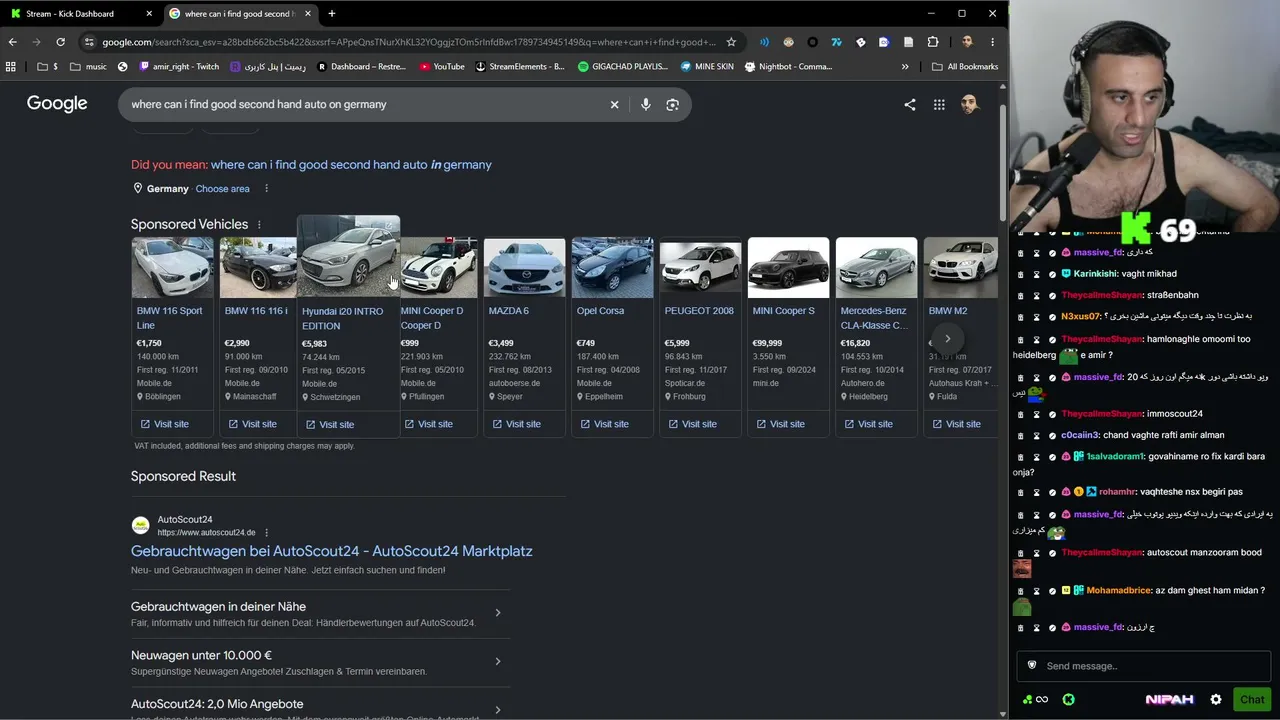Screen dimensions: 1280x720
Task: Visit site for Hyundai i20 listing
Action: click(330, 424)
